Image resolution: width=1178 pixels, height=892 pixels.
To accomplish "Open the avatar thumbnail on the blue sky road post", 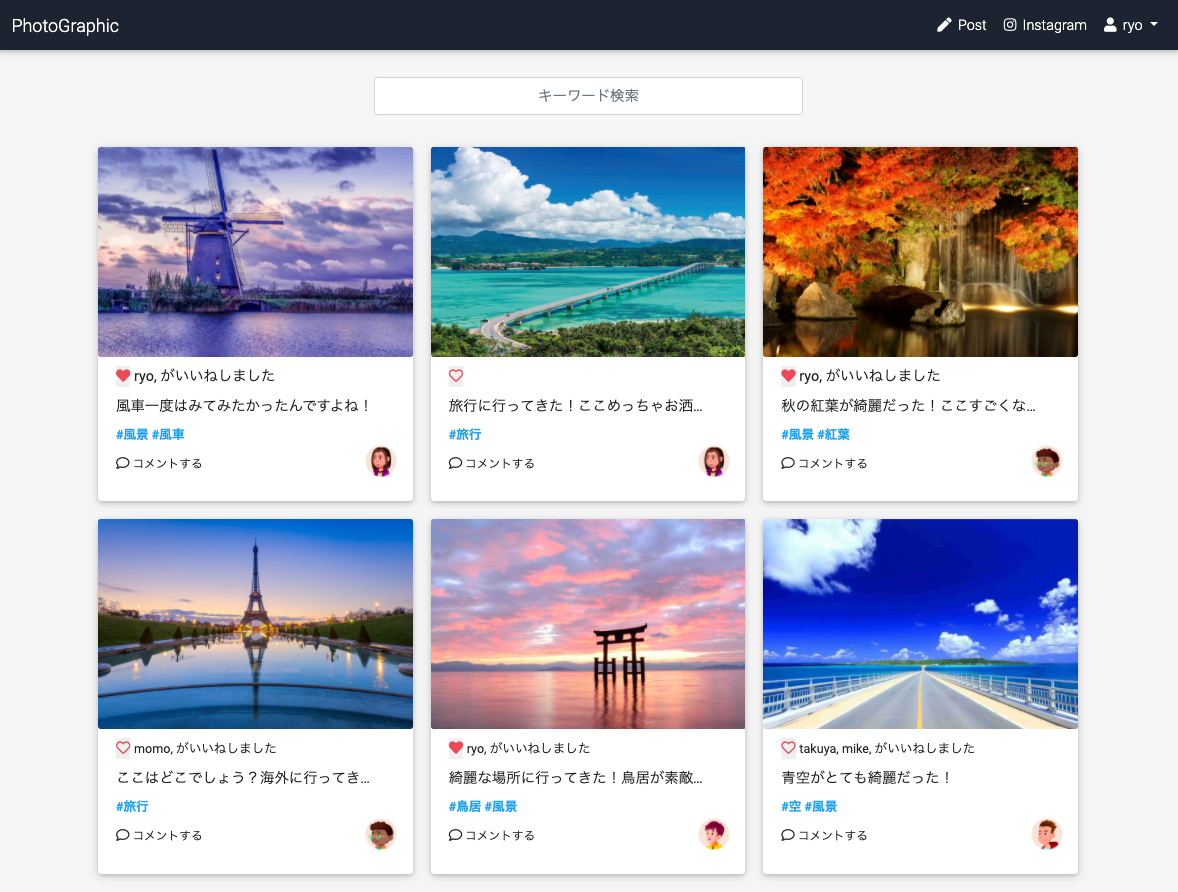I will coord(1046,833).
